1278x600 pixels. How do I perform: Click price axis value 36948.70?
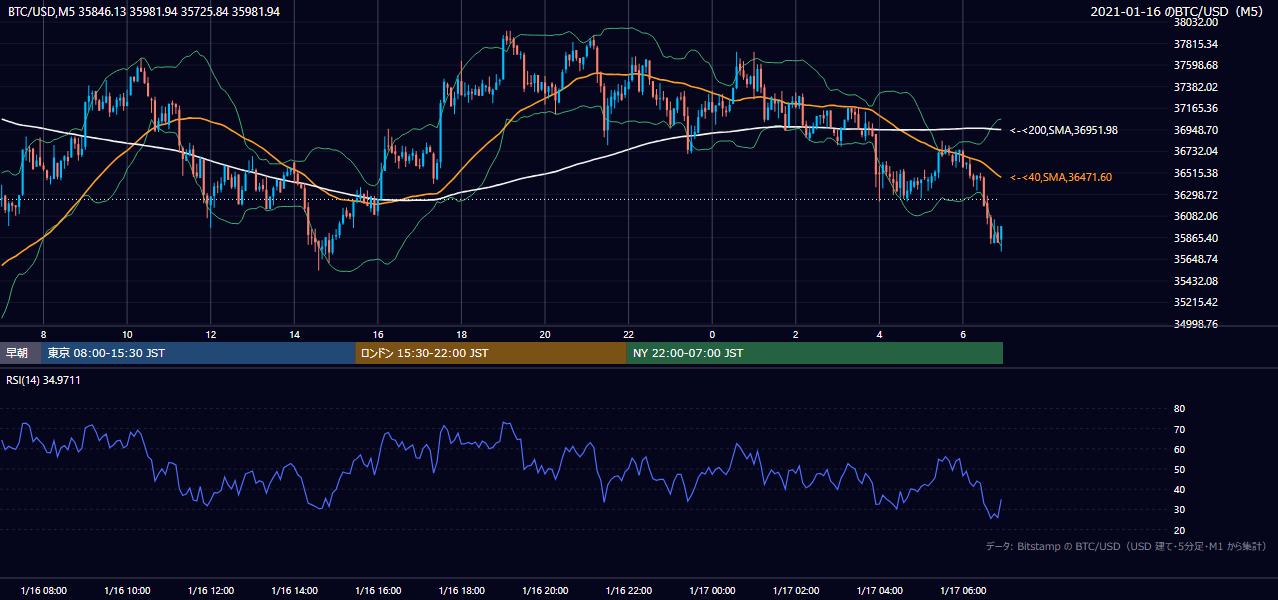click(x=1196, y=130)
